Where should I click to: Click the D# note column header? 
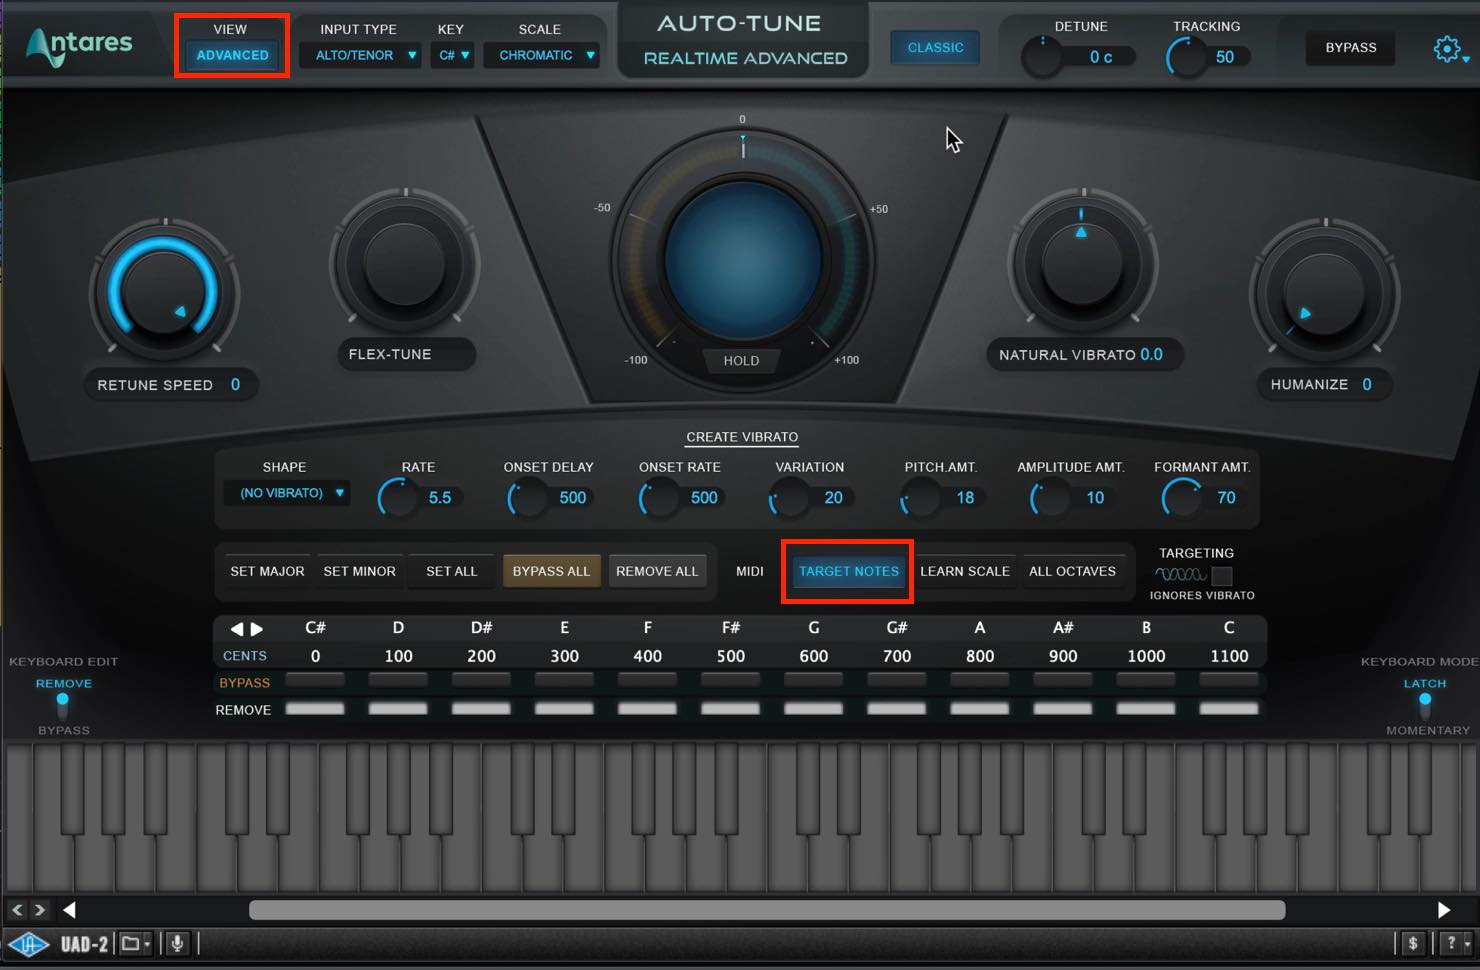481,628
